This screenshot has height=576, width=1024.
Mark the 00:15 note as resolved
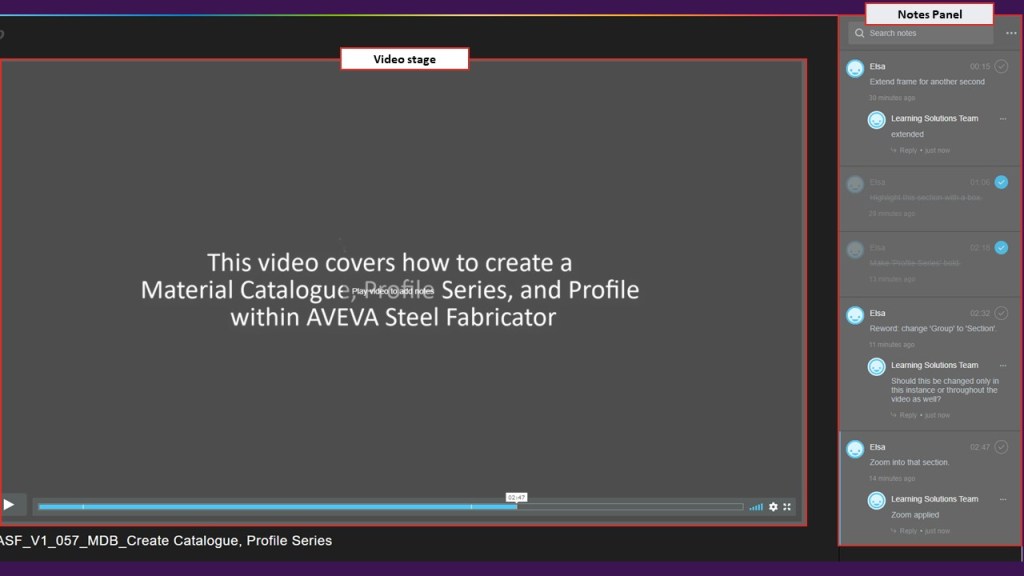click(x=1001, y=67)
